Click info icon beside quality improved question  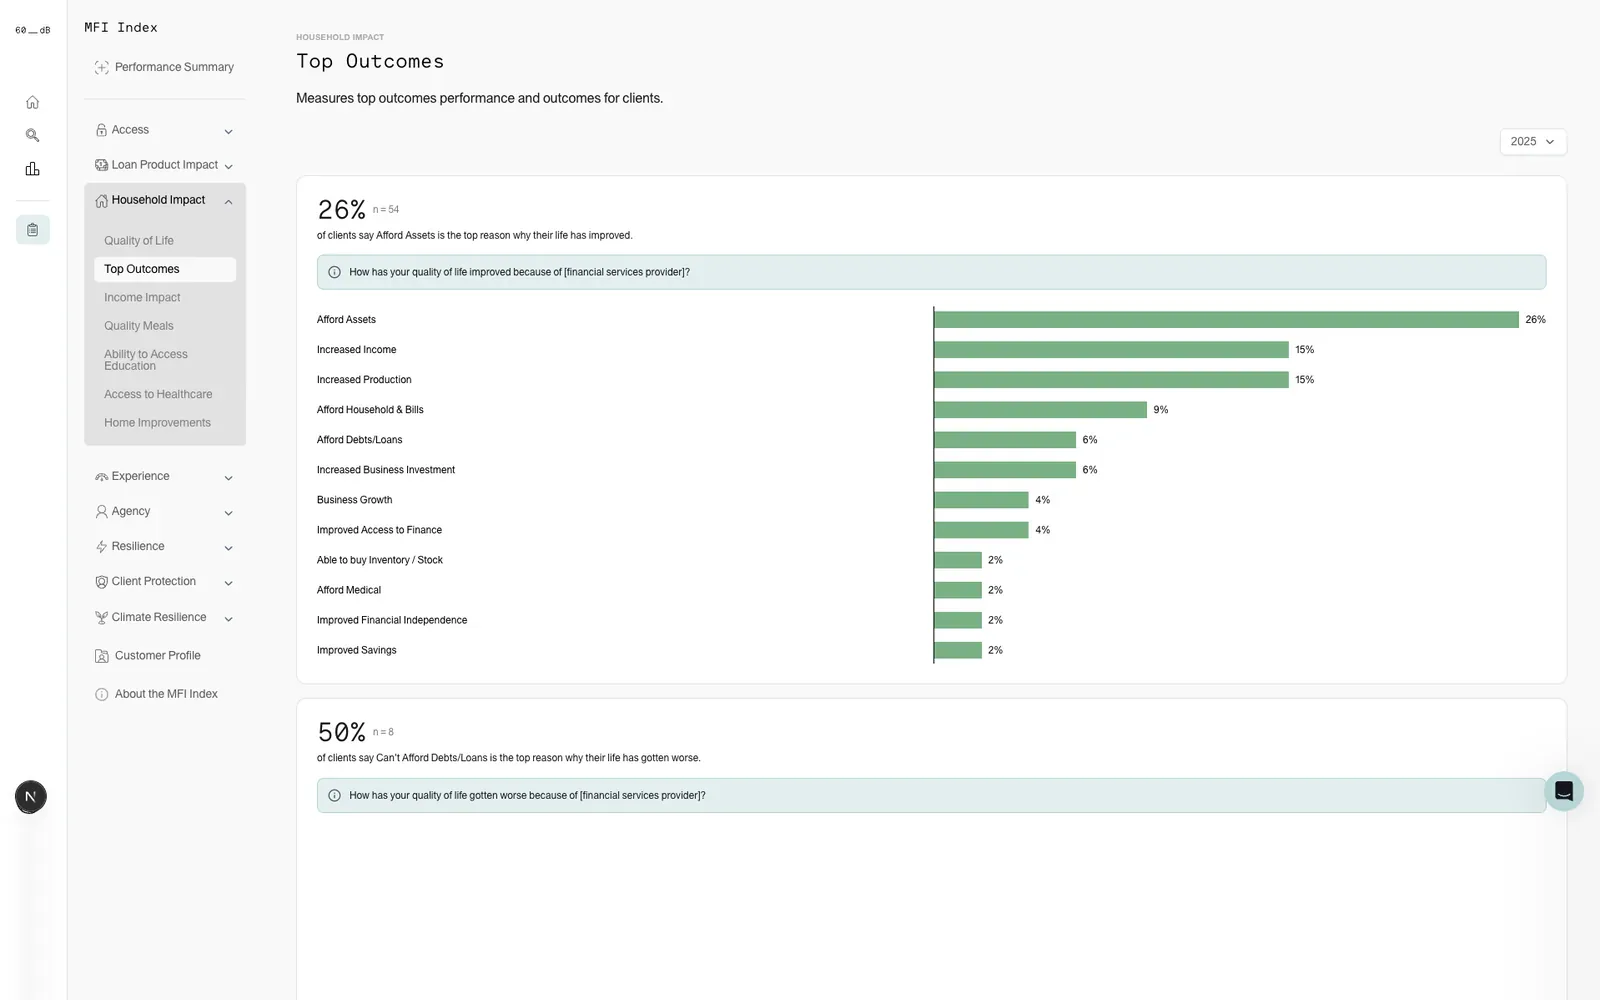[x=334, y=272]
